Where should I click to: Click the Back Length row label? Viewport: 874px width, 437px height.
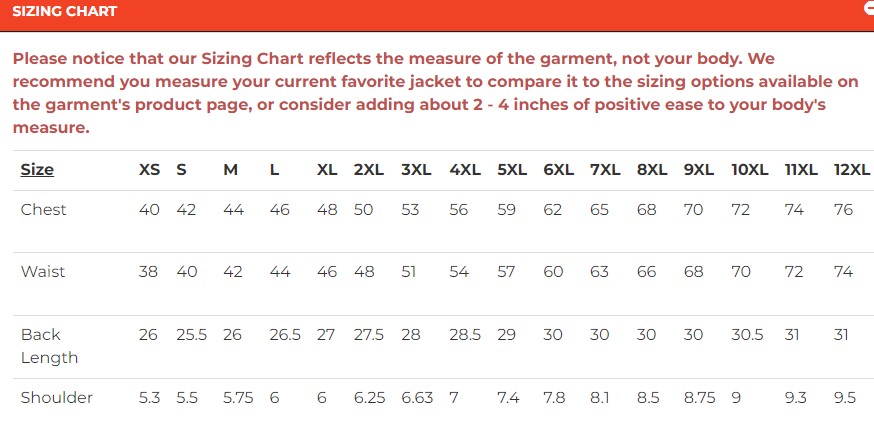(x=49, y=346)
